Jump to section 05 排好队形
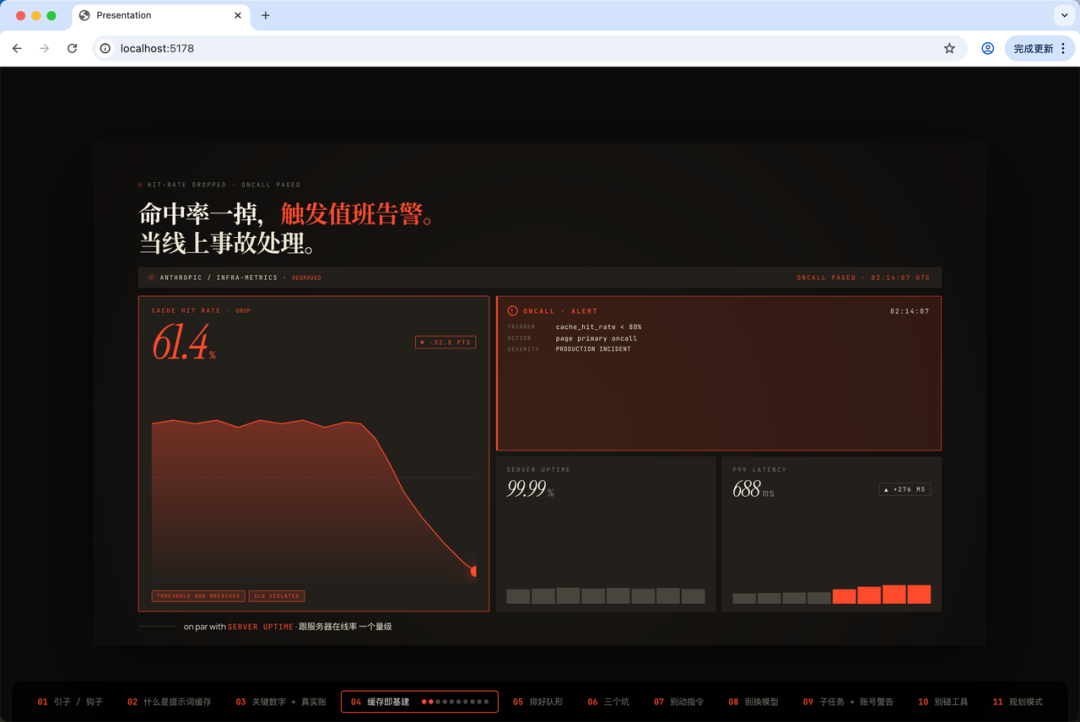1080x722 pixels. coord(538,702)
